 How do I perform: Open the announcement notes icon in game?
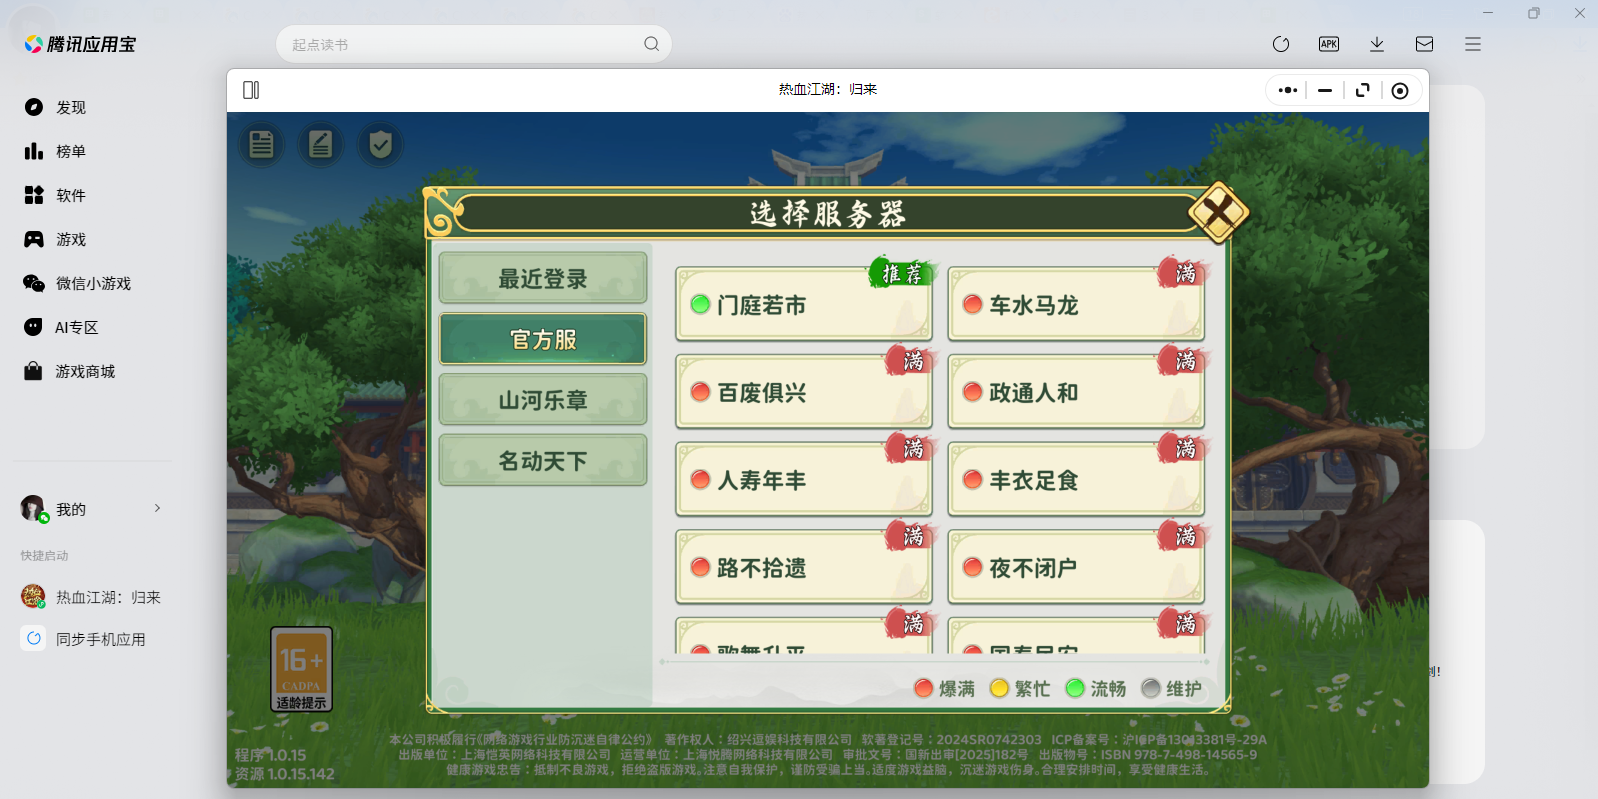pyautogui.click(x=262, y=145)
